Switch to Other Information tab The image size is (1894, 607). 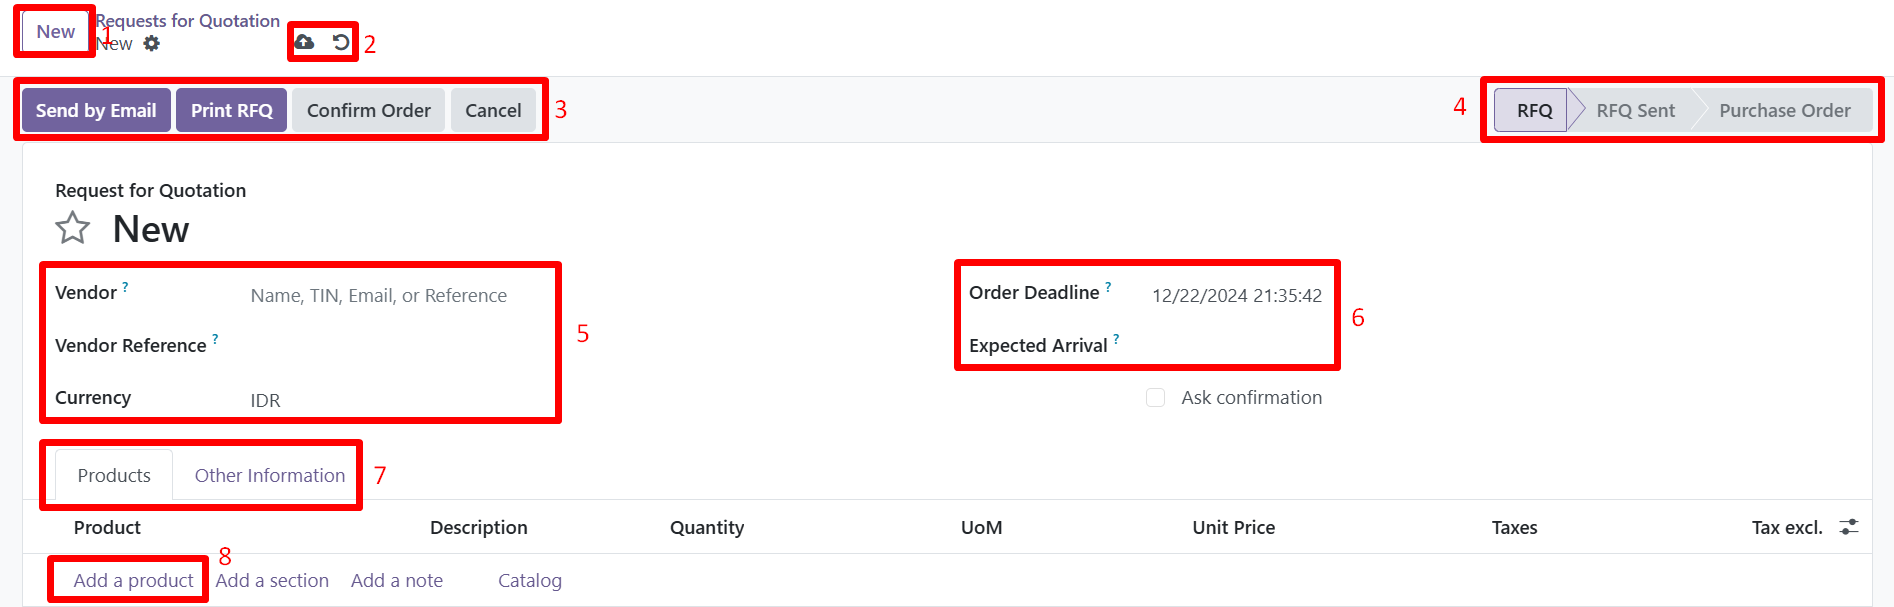pyautogui.click(x=269, y=476)
